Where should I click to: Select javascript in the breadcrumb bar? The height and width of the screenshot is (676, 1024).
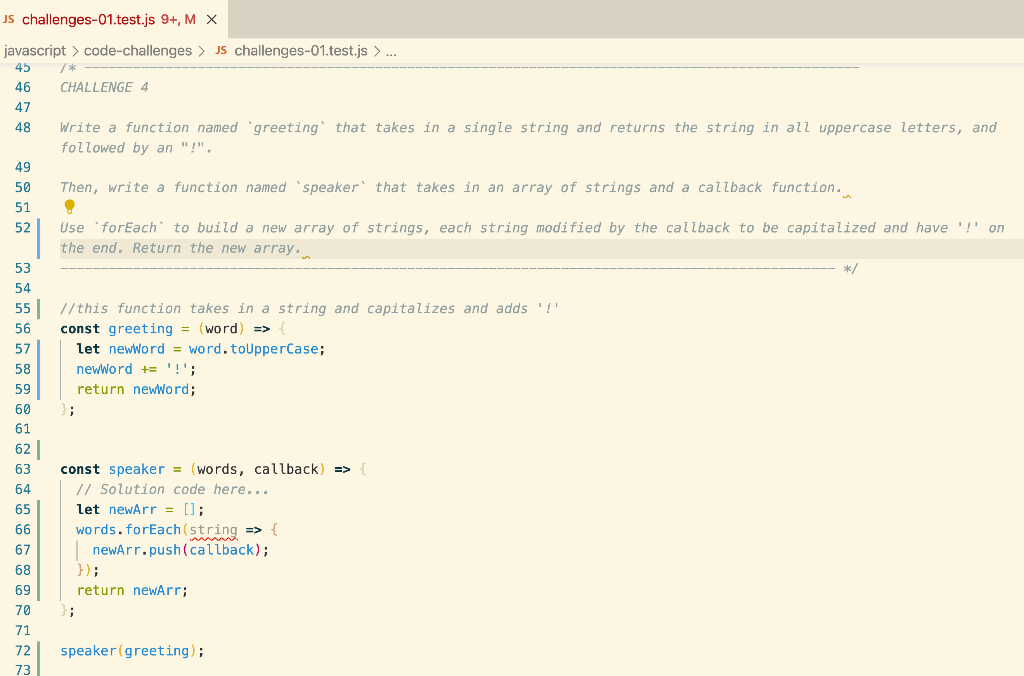34,50
